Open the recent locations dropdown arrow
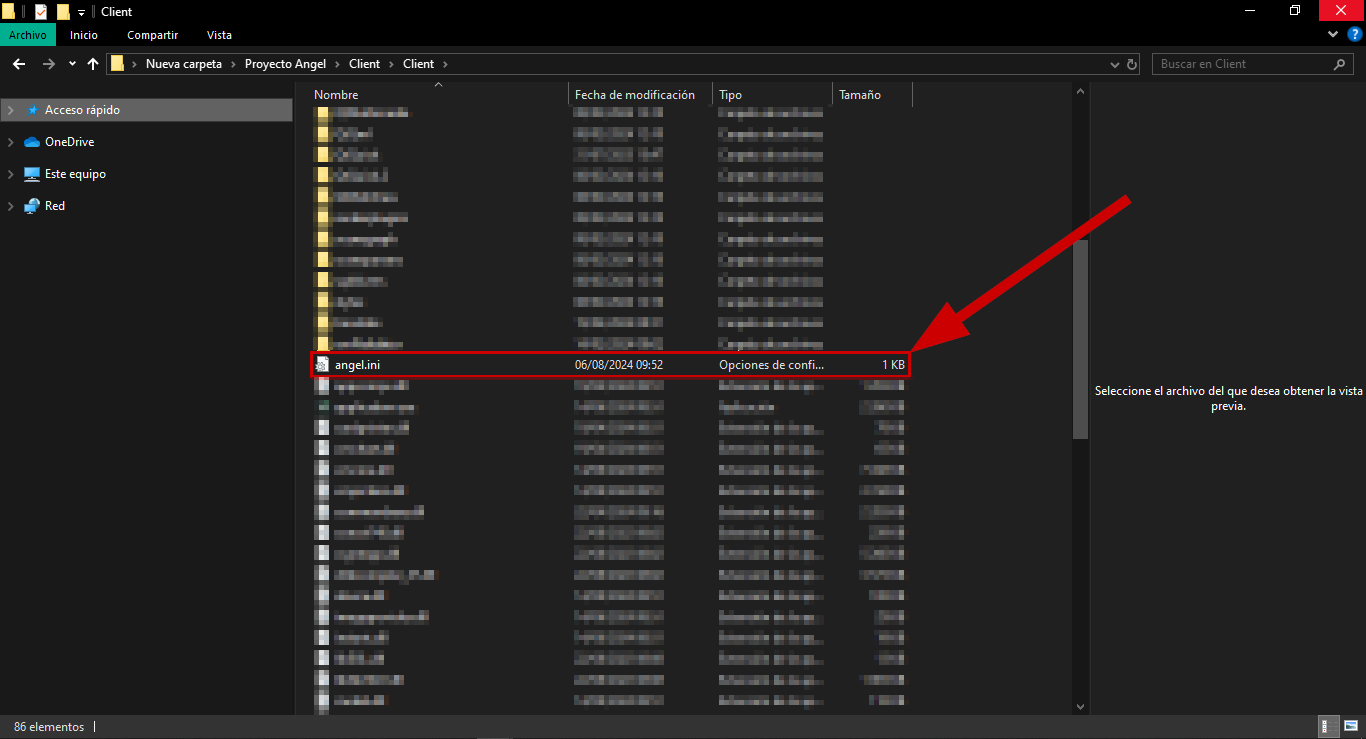Image resolution: width=1366 pixels, height=739 pixels. [72, 64]
